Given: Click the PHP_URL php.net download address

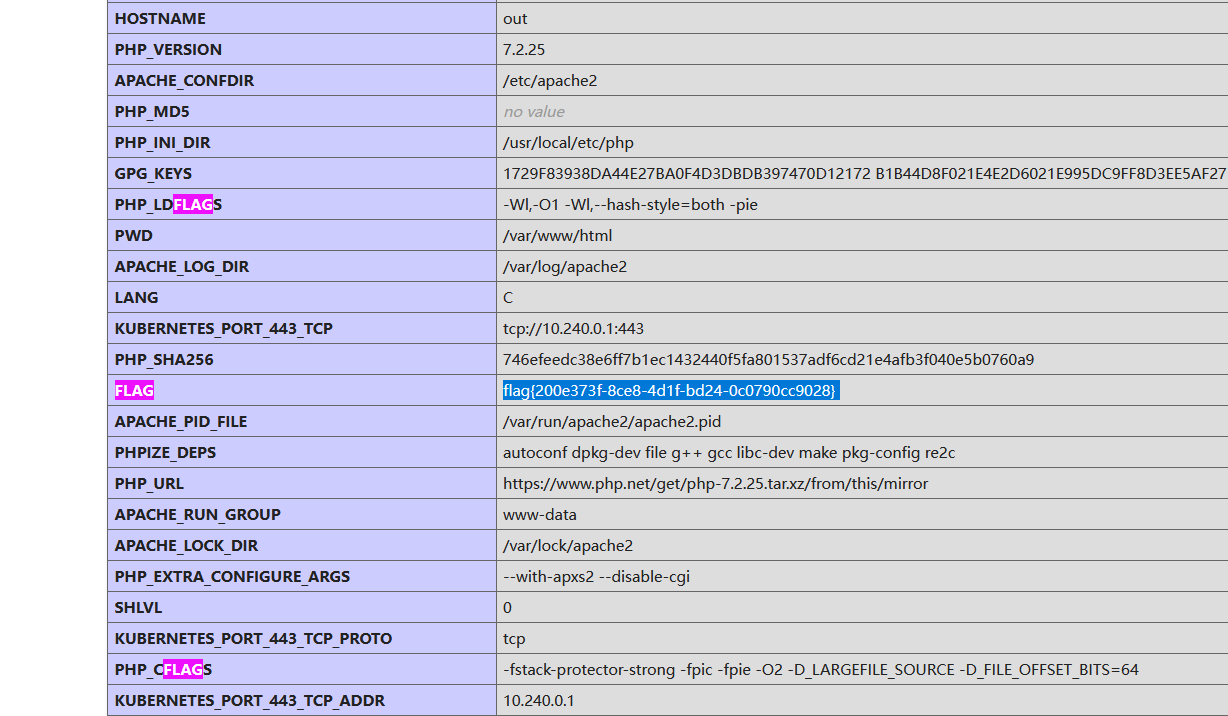Looking at the screenshot, I should 715,483.
